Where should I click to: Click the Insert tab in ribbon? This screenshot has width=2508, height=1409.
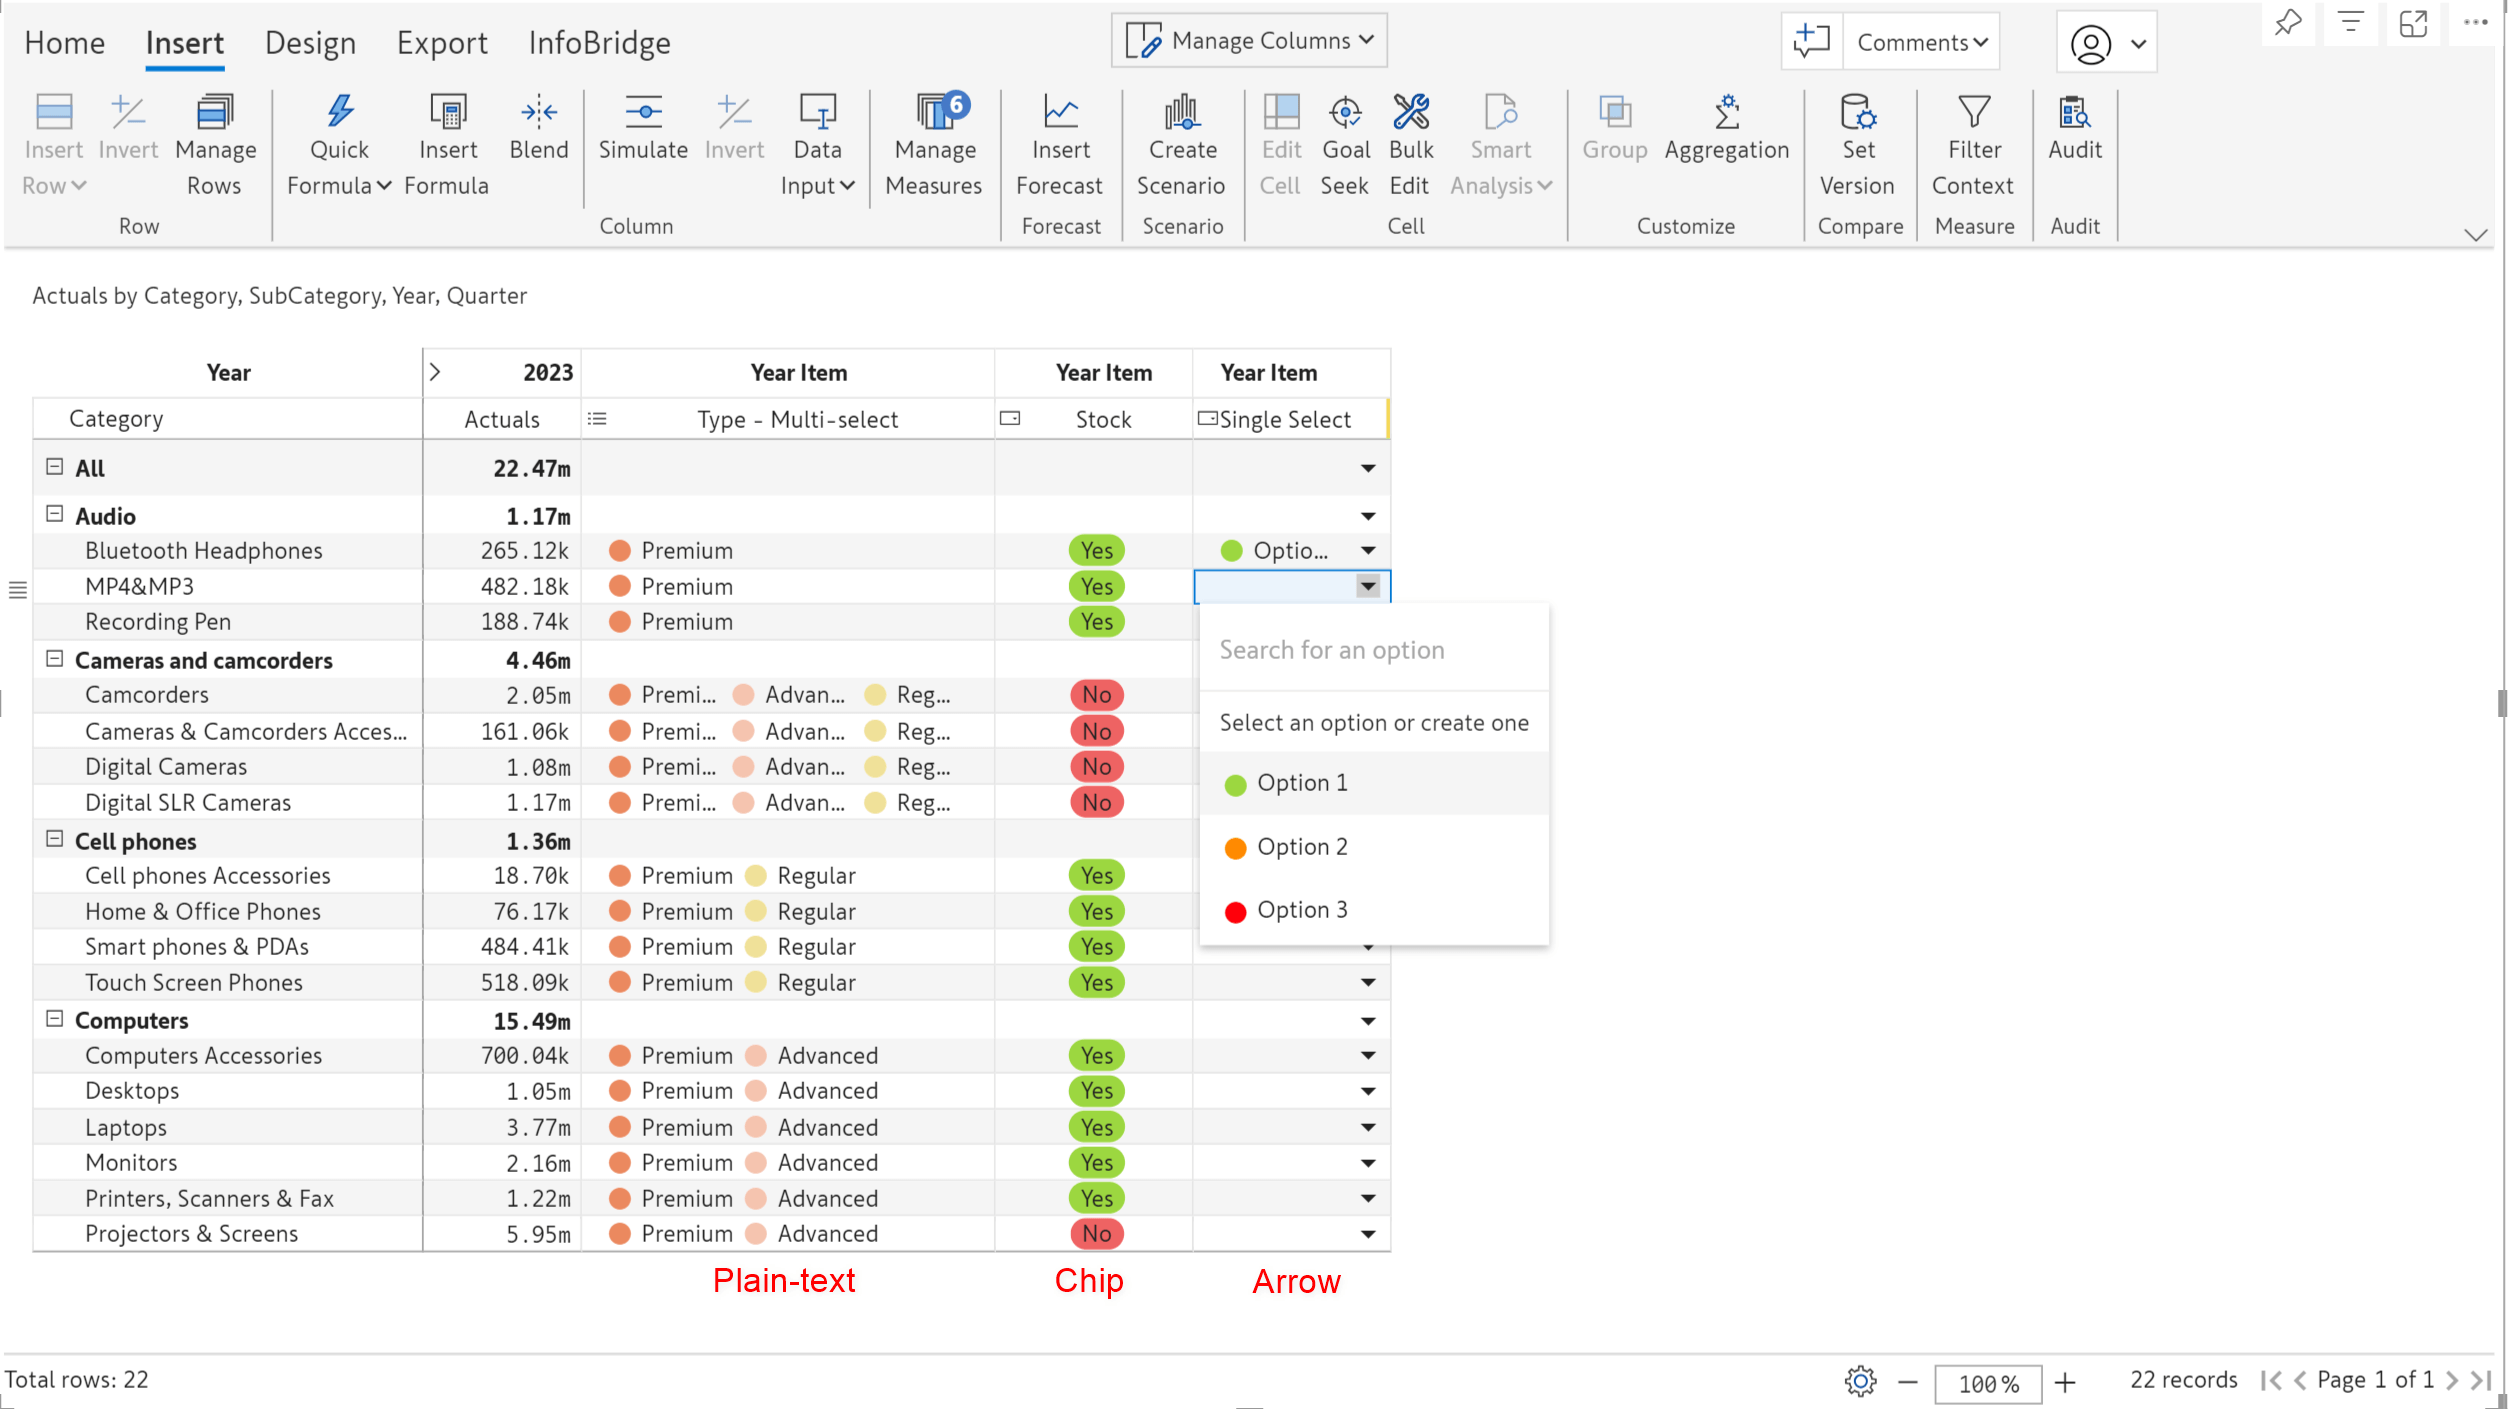pos(184,41)
